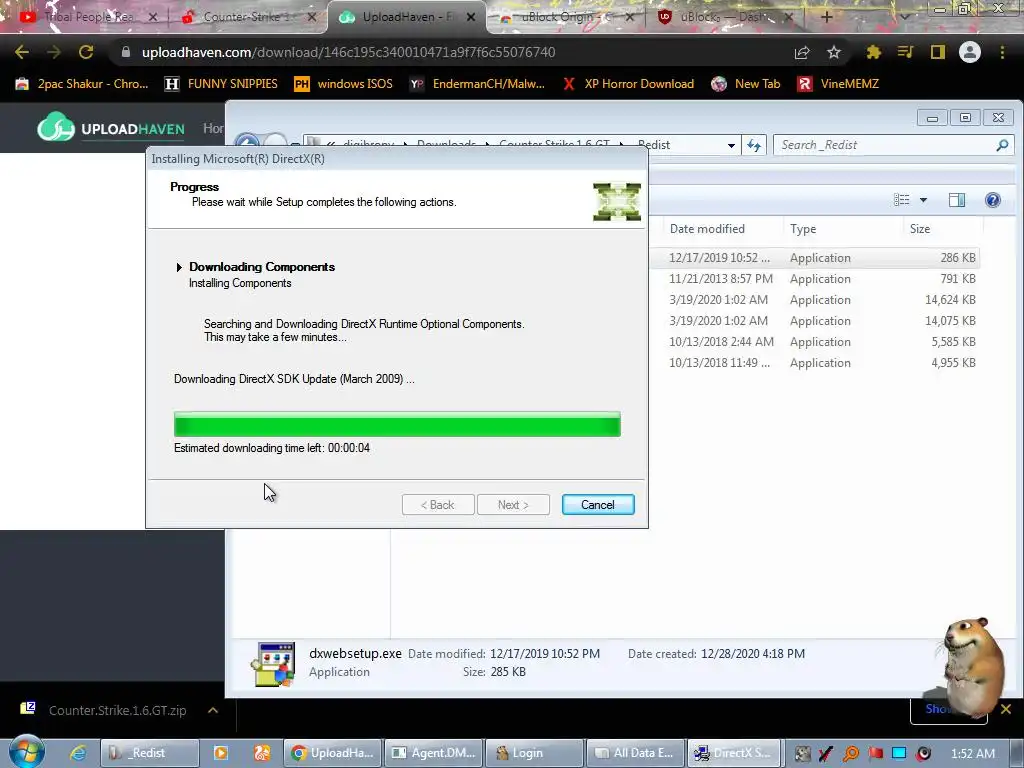Click the green download progress bar

(397, 424)
